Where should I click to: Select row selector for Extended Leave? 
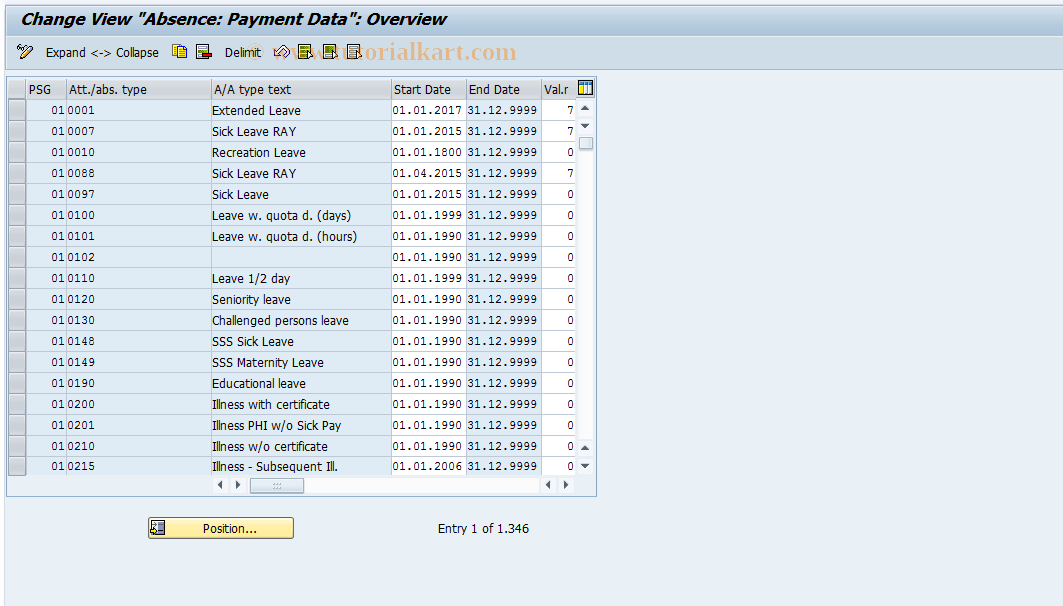pos(17,110)
